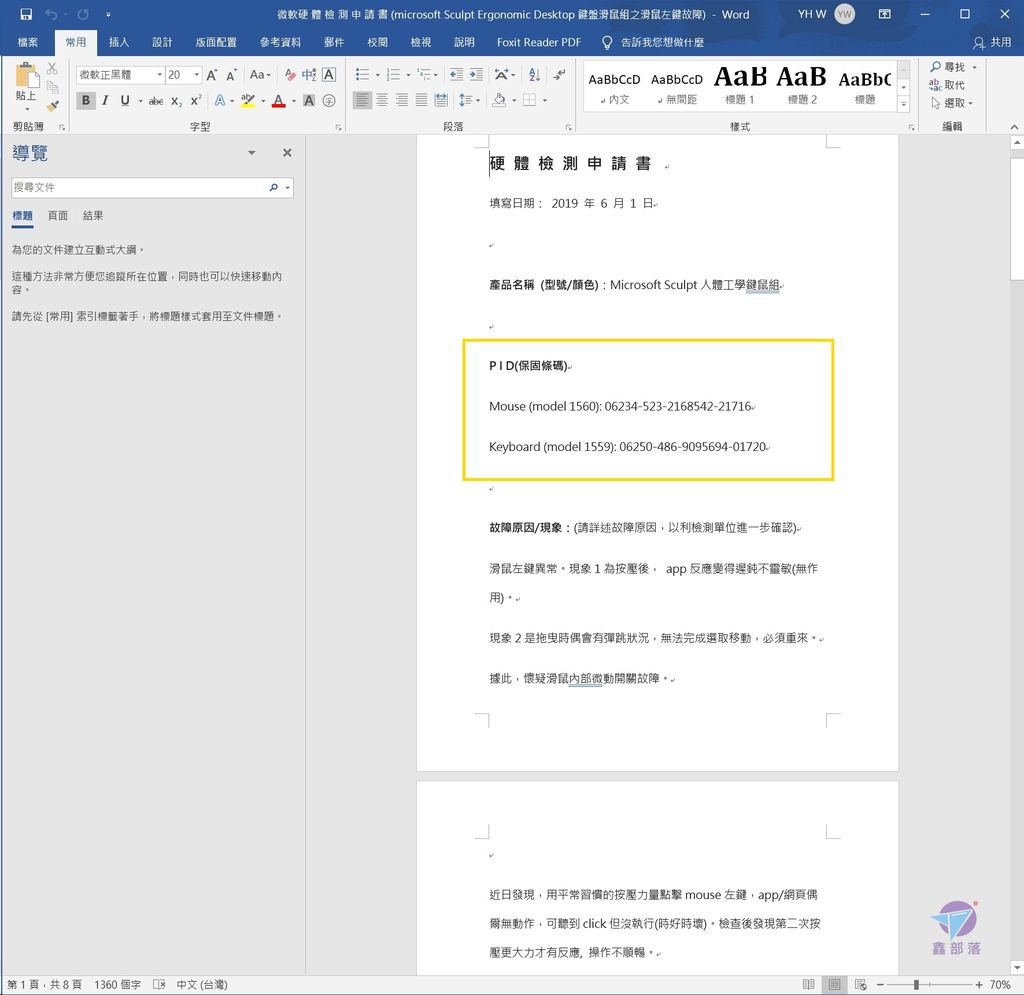Open the phonetic guide (中) icon
This screenshot has width=1024, height=995.
(309, 75)
